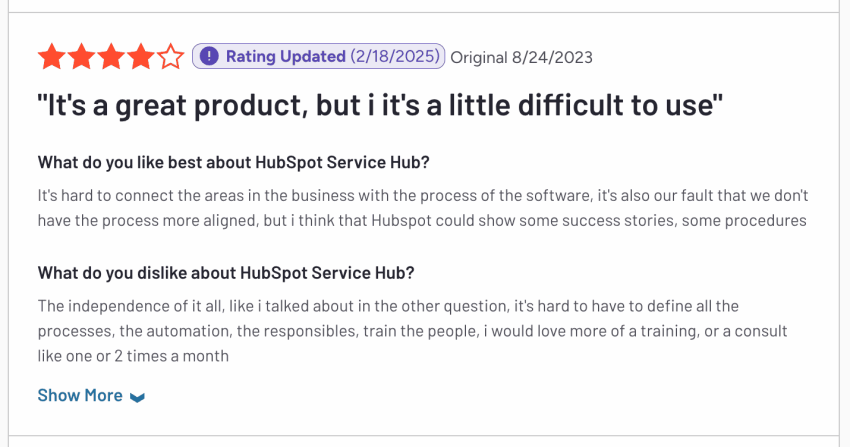Image resolution: width=850 pixels, height=447 pixels.
Task: Click the 'Rating Updated' bold label text
Action: pos(286,56)
